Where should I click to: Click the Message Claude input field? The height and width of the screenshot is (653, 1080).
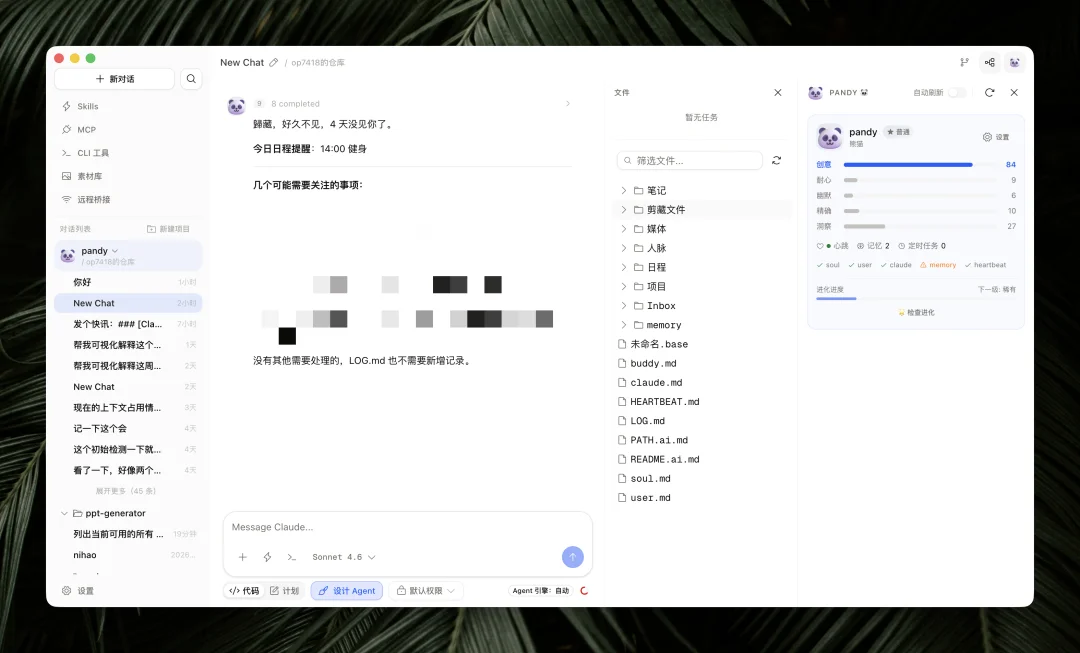click(x=400, y=527)
